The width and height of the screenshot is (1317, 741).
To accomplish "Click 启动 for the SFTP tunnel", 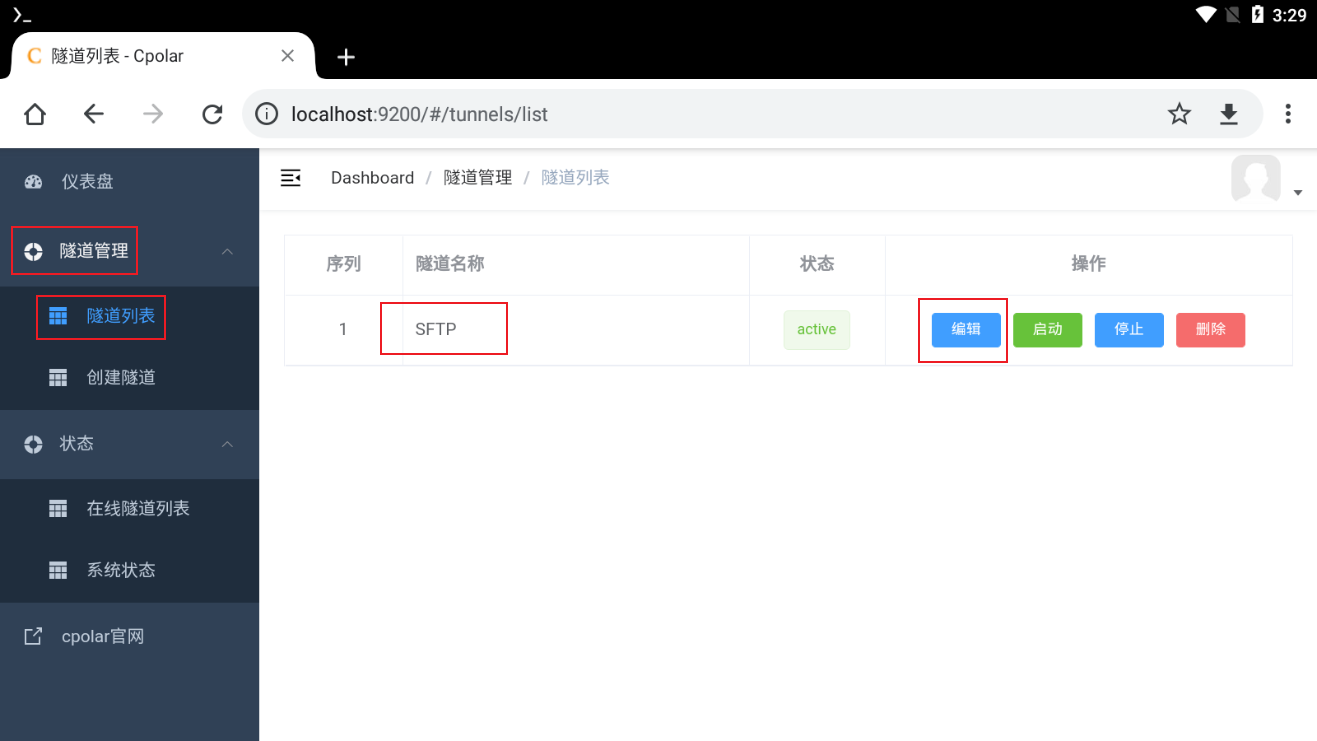I will [x=1048, y=329].
